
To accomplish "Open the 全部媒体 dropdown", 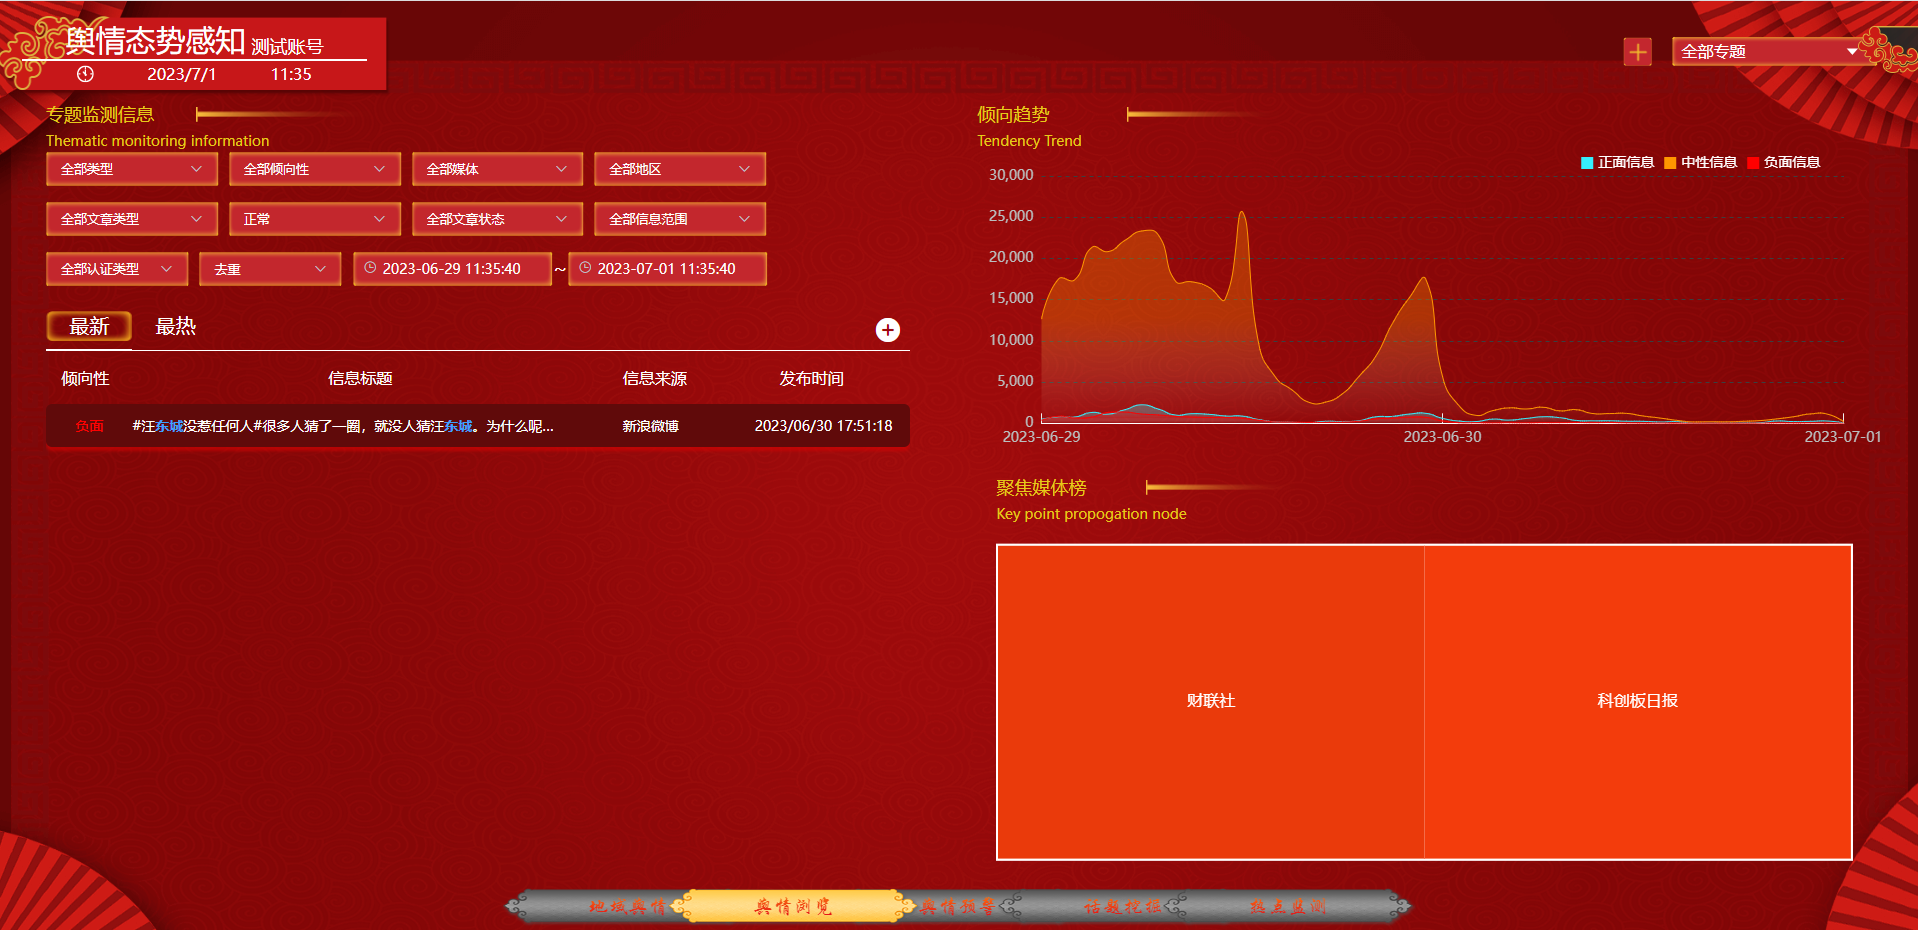I will pos(497,169).
